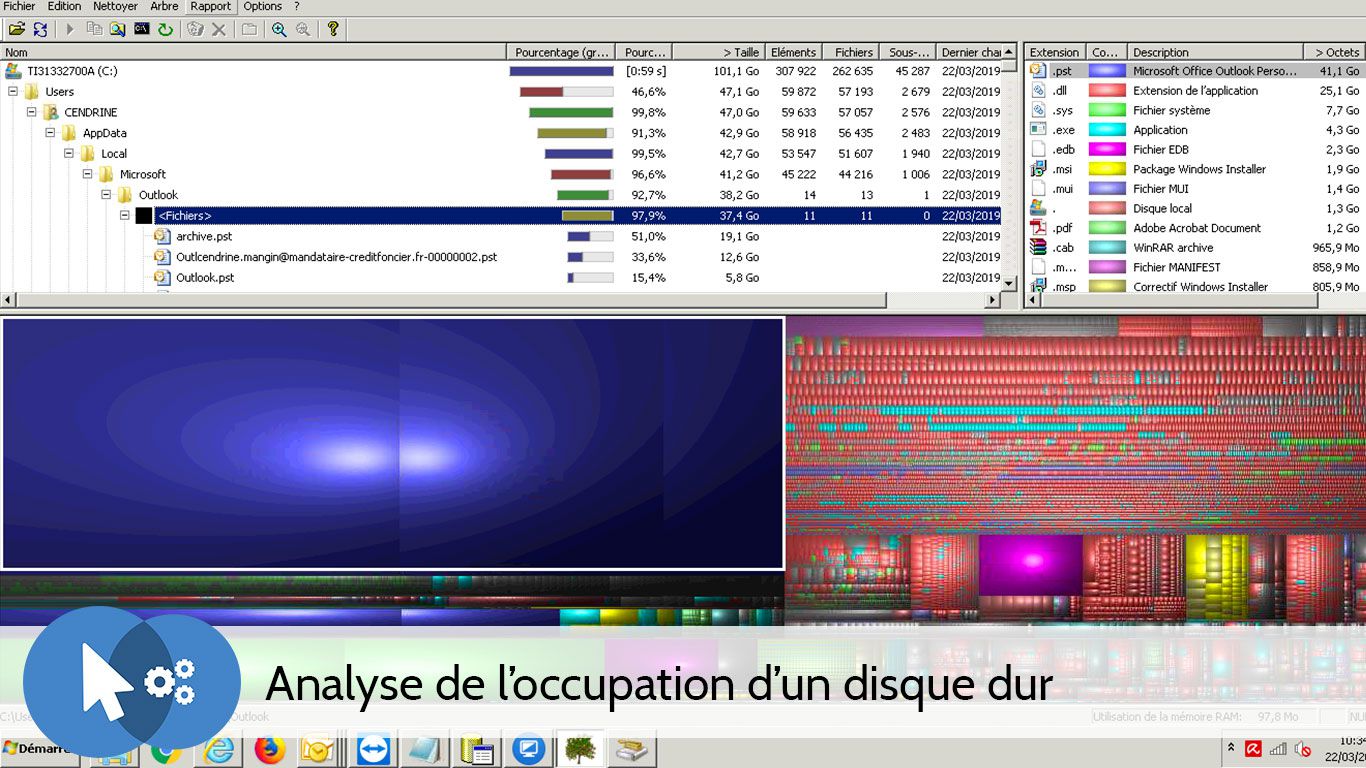Collapse the Outlook folder node
The image size is (1366, 768).
click(x=106, y=195)
